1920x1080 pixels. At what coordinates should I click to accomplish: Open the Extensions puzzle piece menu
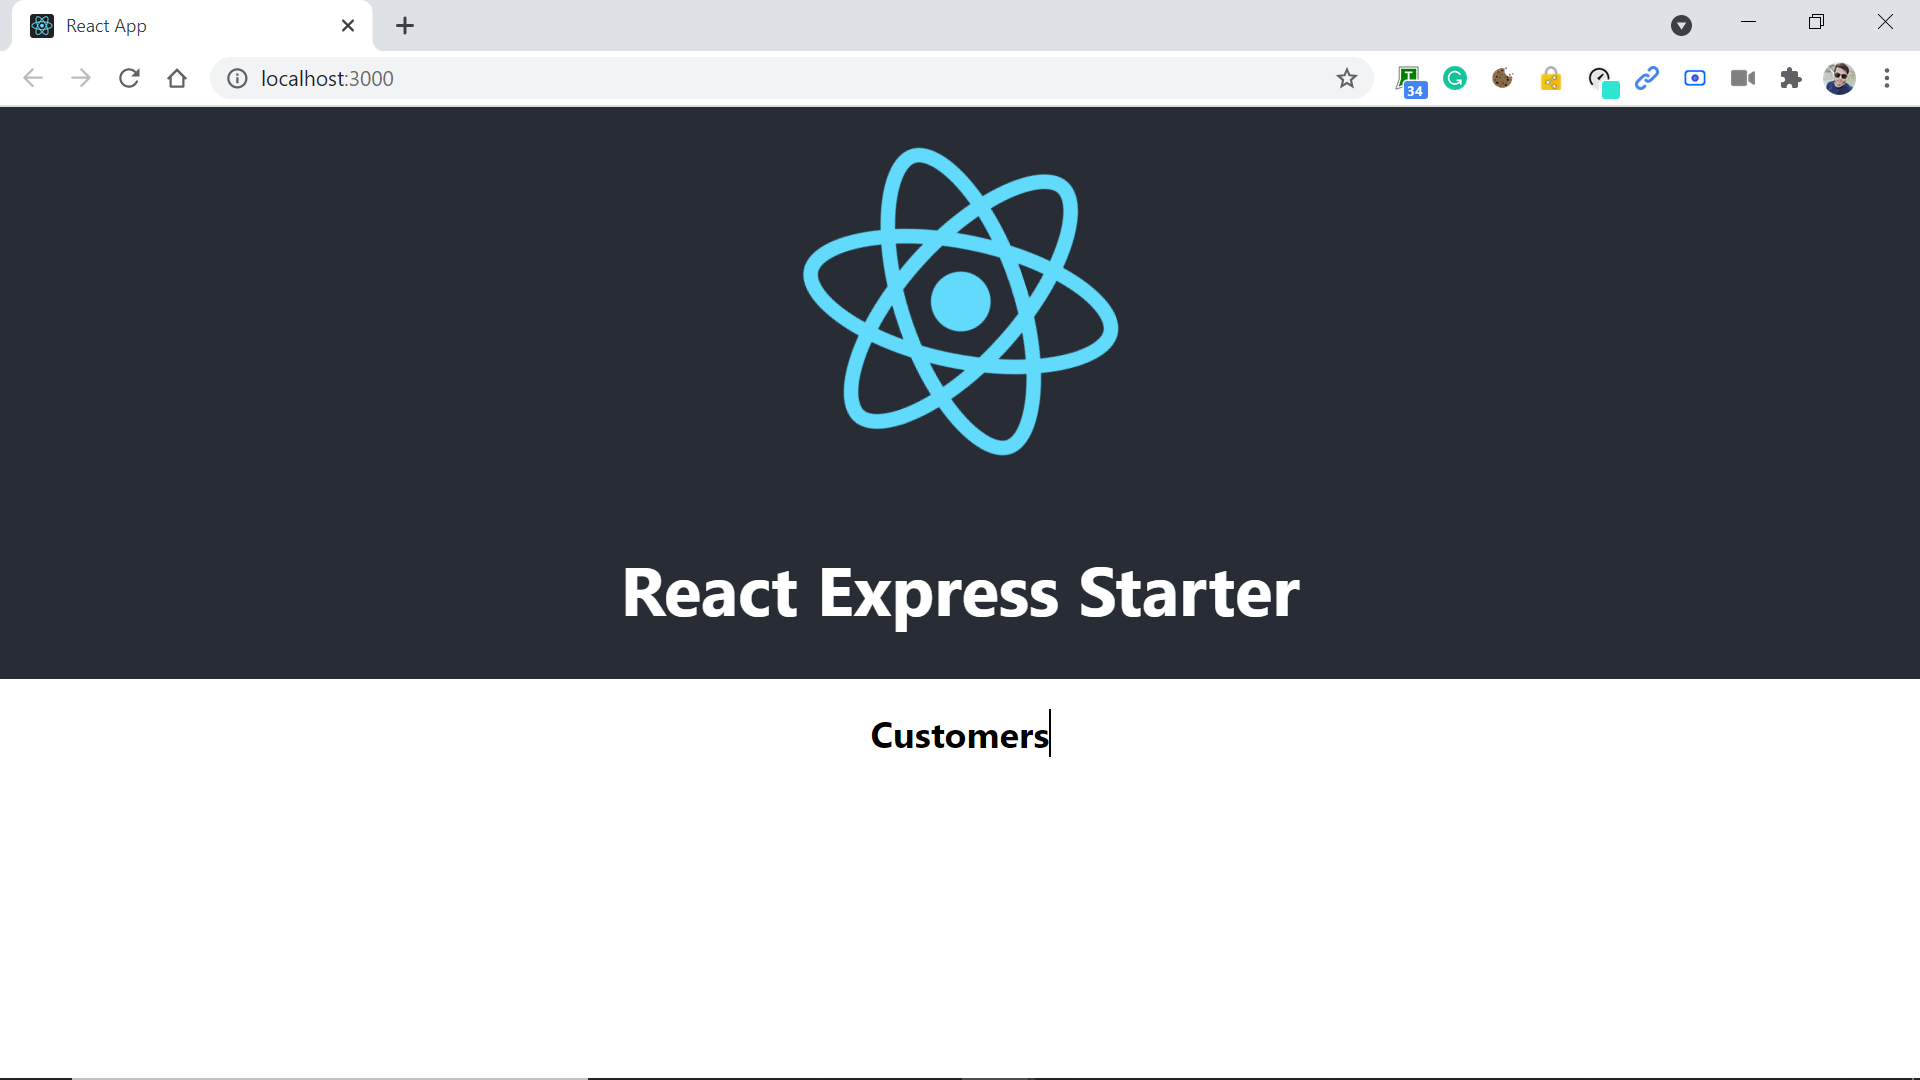[x=1791, y=78]
